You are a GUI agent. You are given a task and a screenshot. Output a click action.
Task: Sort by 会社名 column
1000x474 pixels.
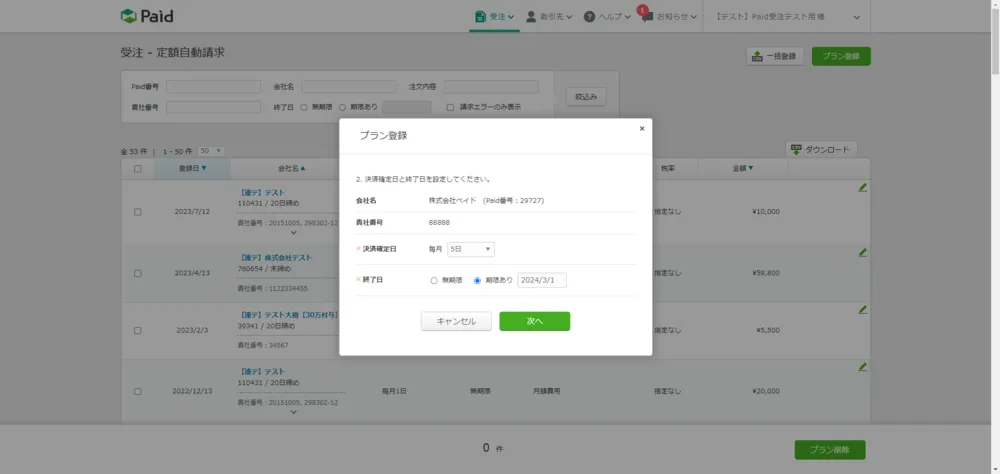click(x=292, y=168)
